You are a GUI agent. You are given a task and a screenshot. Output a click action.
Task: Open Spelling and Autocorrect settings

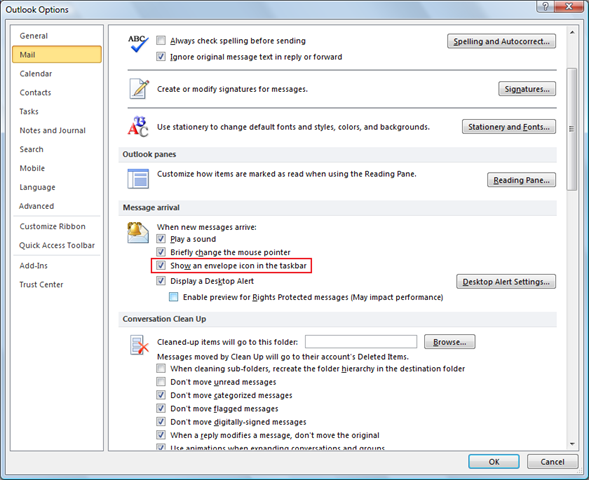(501, 41)
